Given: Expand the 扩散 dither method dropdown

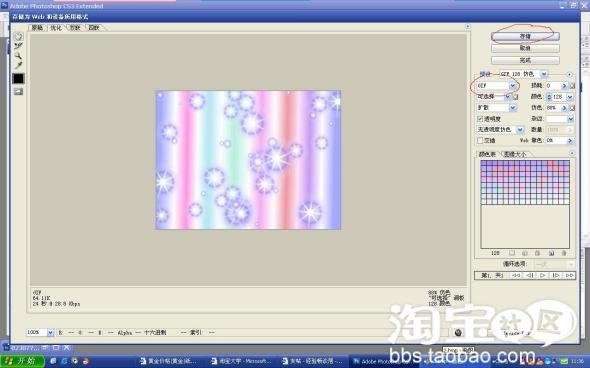Looking at the screenshot, I should (x=496, y=108).
